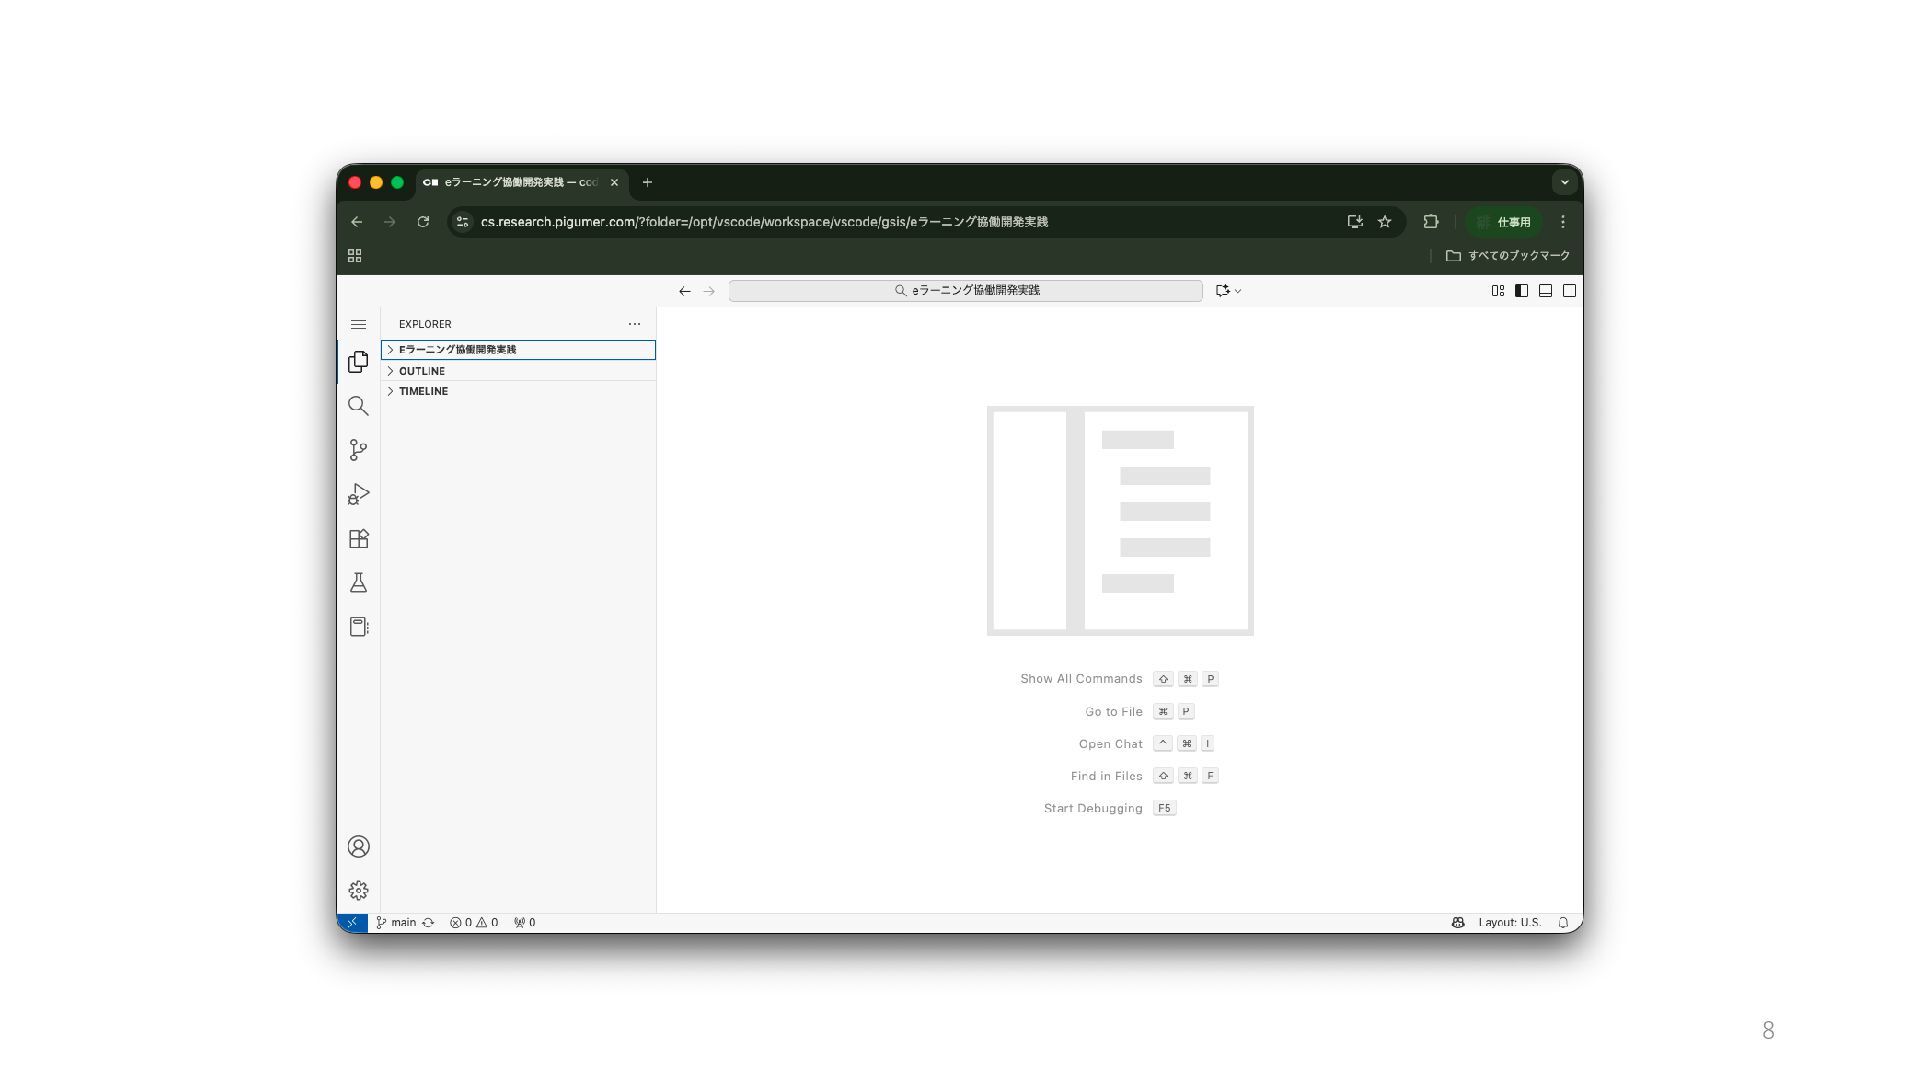
Task: Open the Testing flask view
Action: pos(358,583)
